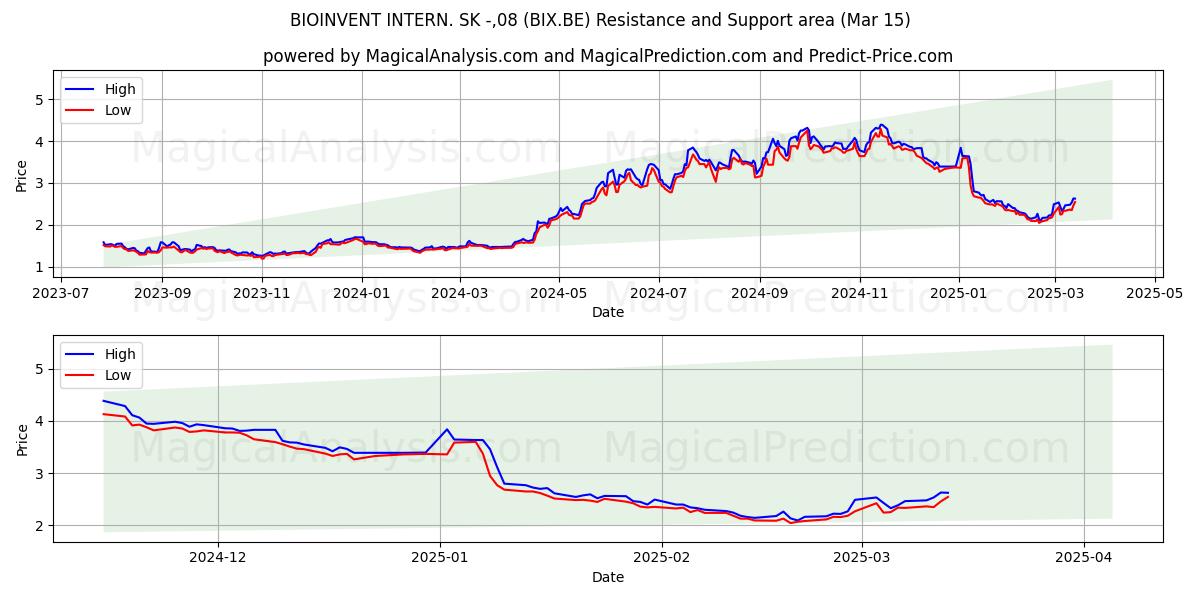Viewport: 1200px width, 600px height.
Task: Click the top chart 'Price' axis label
Action: click(22, 175)
